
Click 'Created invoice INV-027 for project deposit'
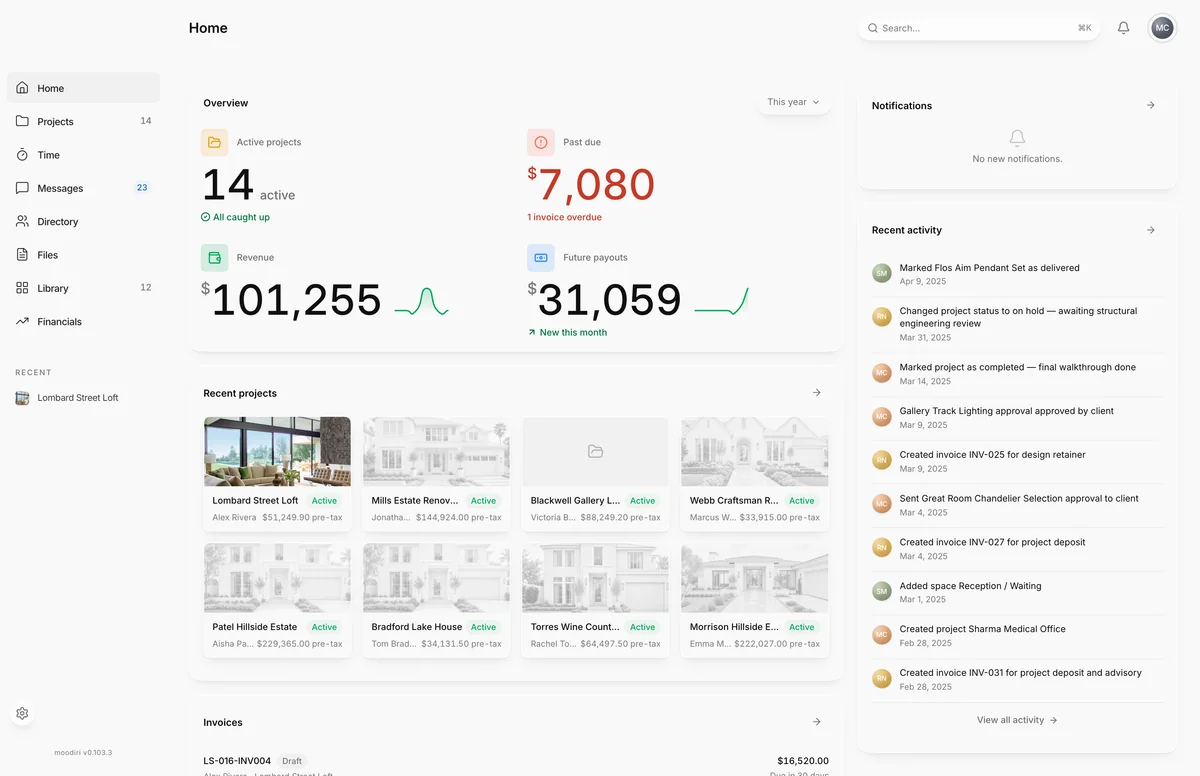(x=992, y=542)
